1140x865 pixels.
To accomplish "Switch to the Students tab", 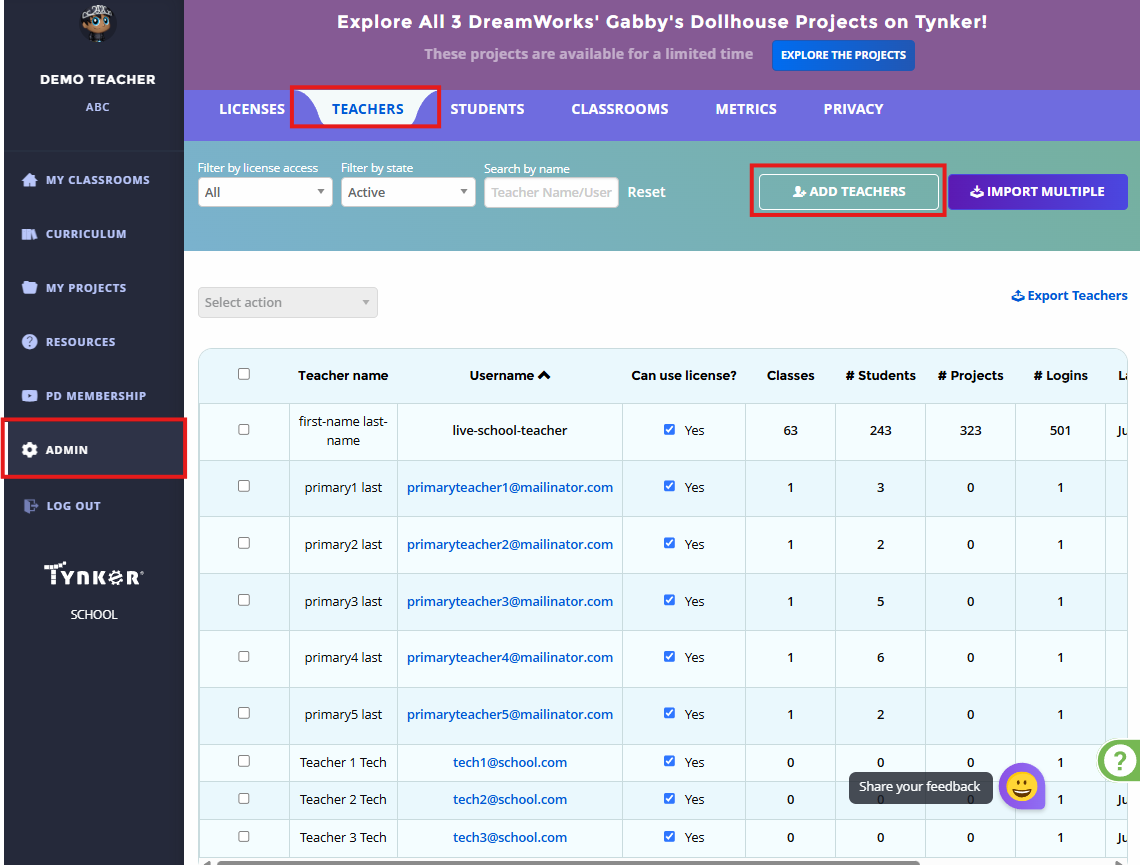I will [x=487, y=109].
